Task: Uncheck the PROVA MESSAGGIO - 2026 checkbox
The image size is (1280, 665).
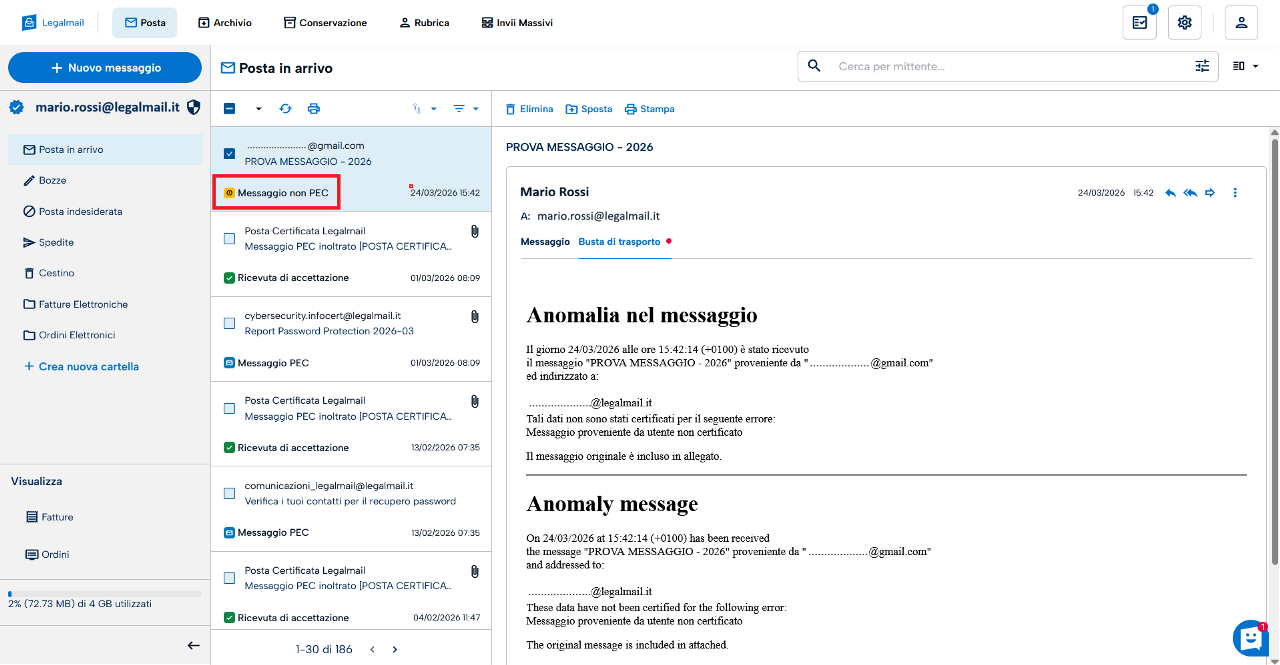Action: coord(229,154)
